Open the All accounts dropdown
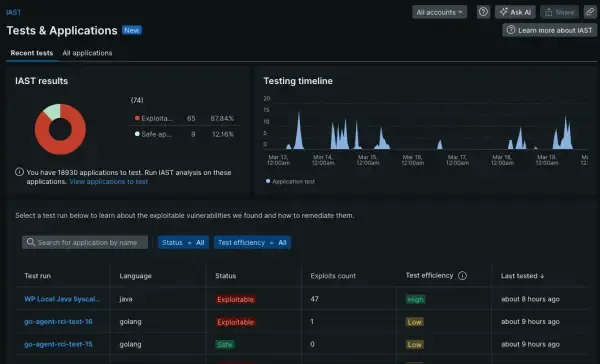Viewport: 600px width, 364px height. [439, 12]
